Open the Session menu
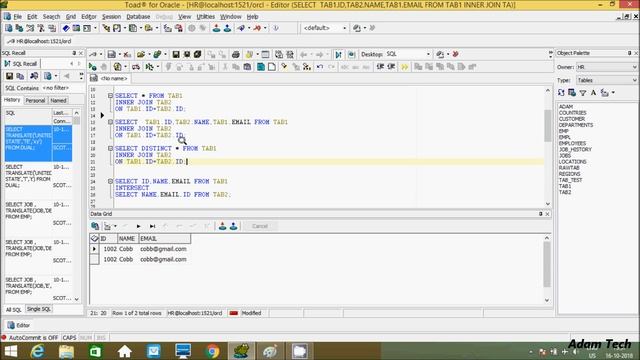Image resolution: width=640 pixels, height=360 pixels. [x=111, y=17]
